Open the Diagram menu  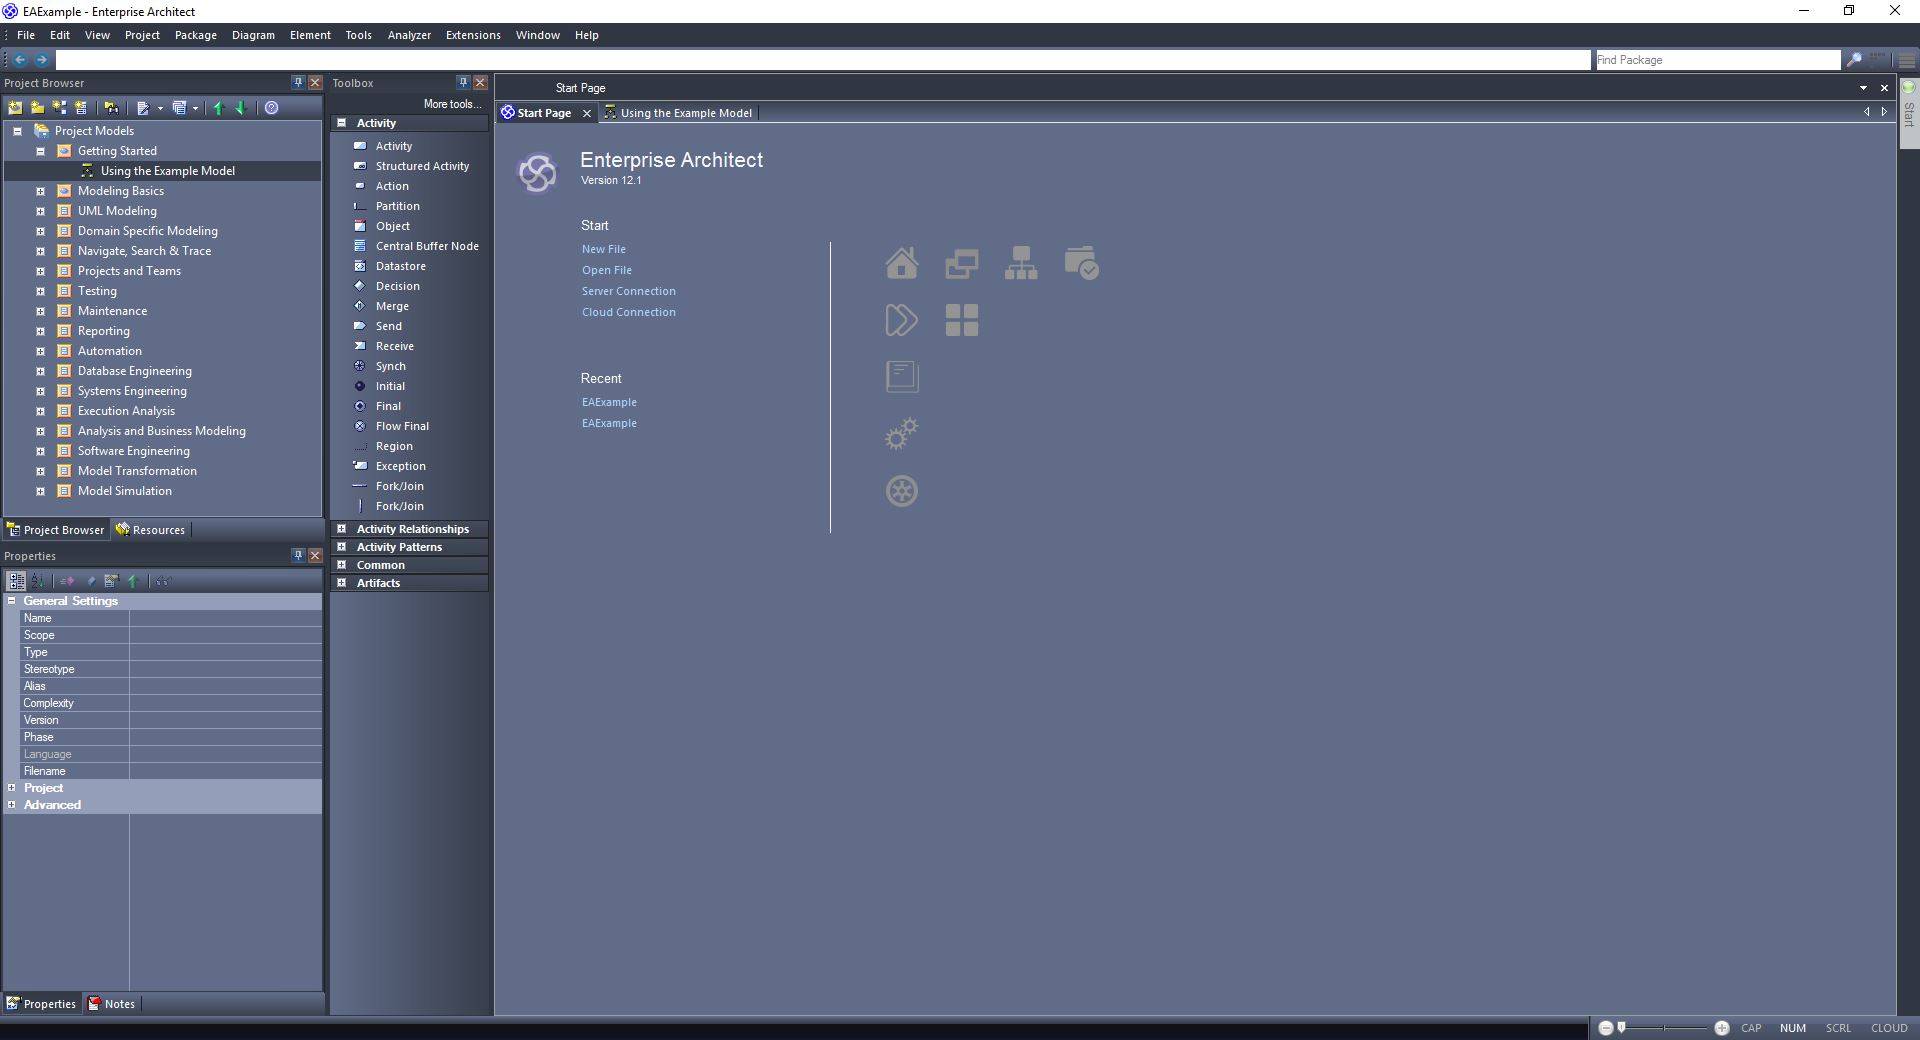(x=253, y=35)
